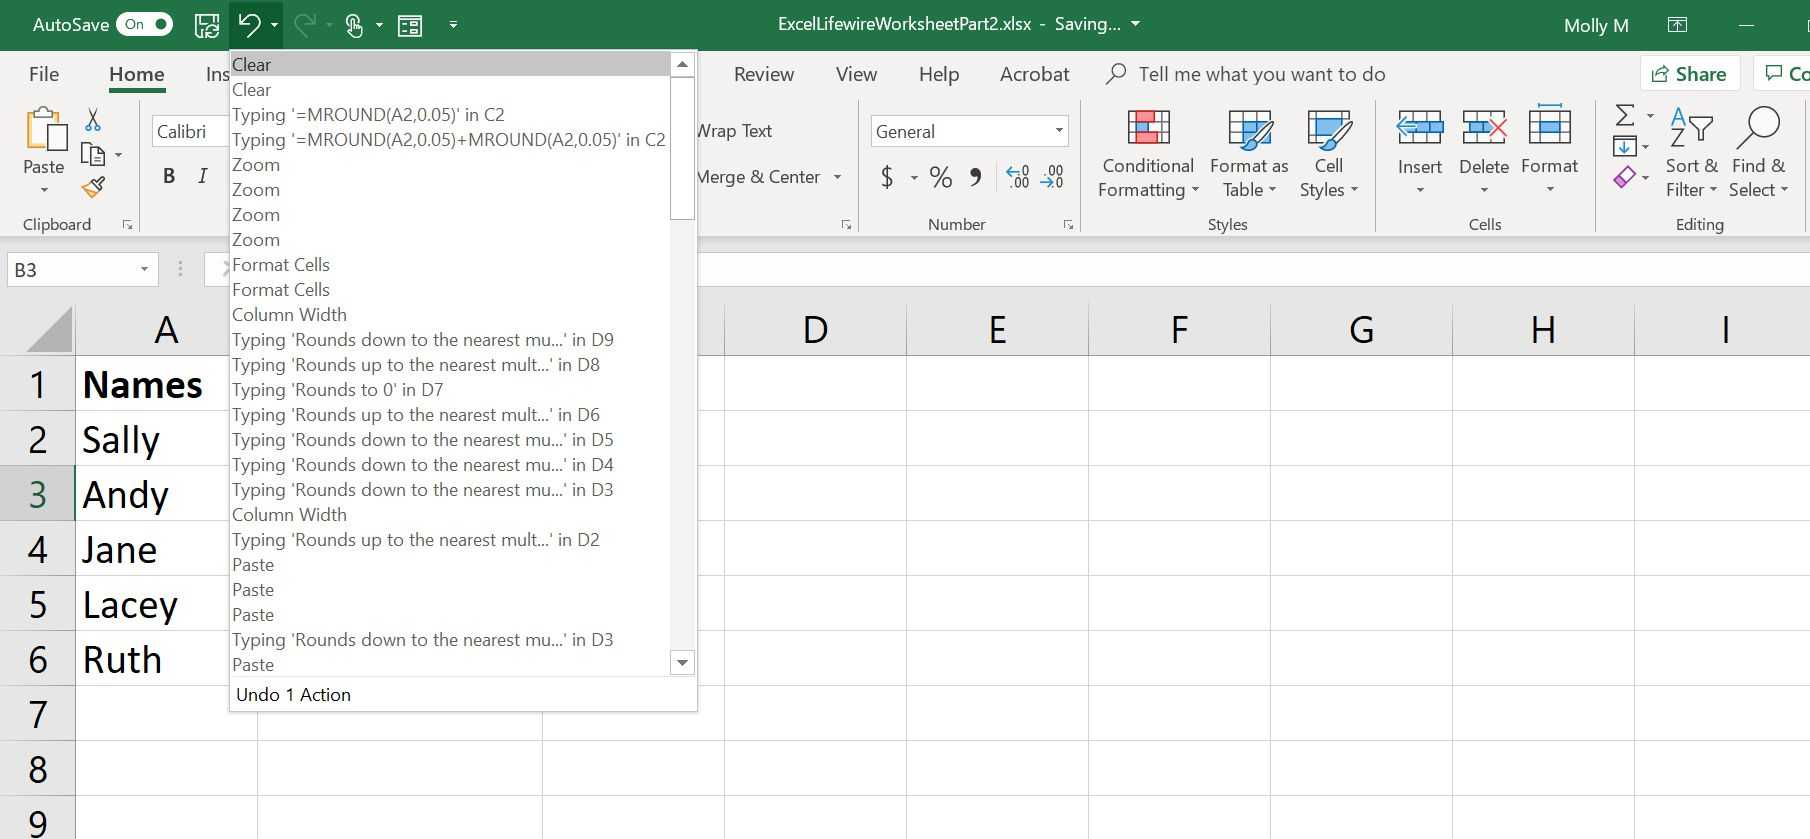Toggle Italic formatting
The image size is (1810, 839).
[203, 177]
